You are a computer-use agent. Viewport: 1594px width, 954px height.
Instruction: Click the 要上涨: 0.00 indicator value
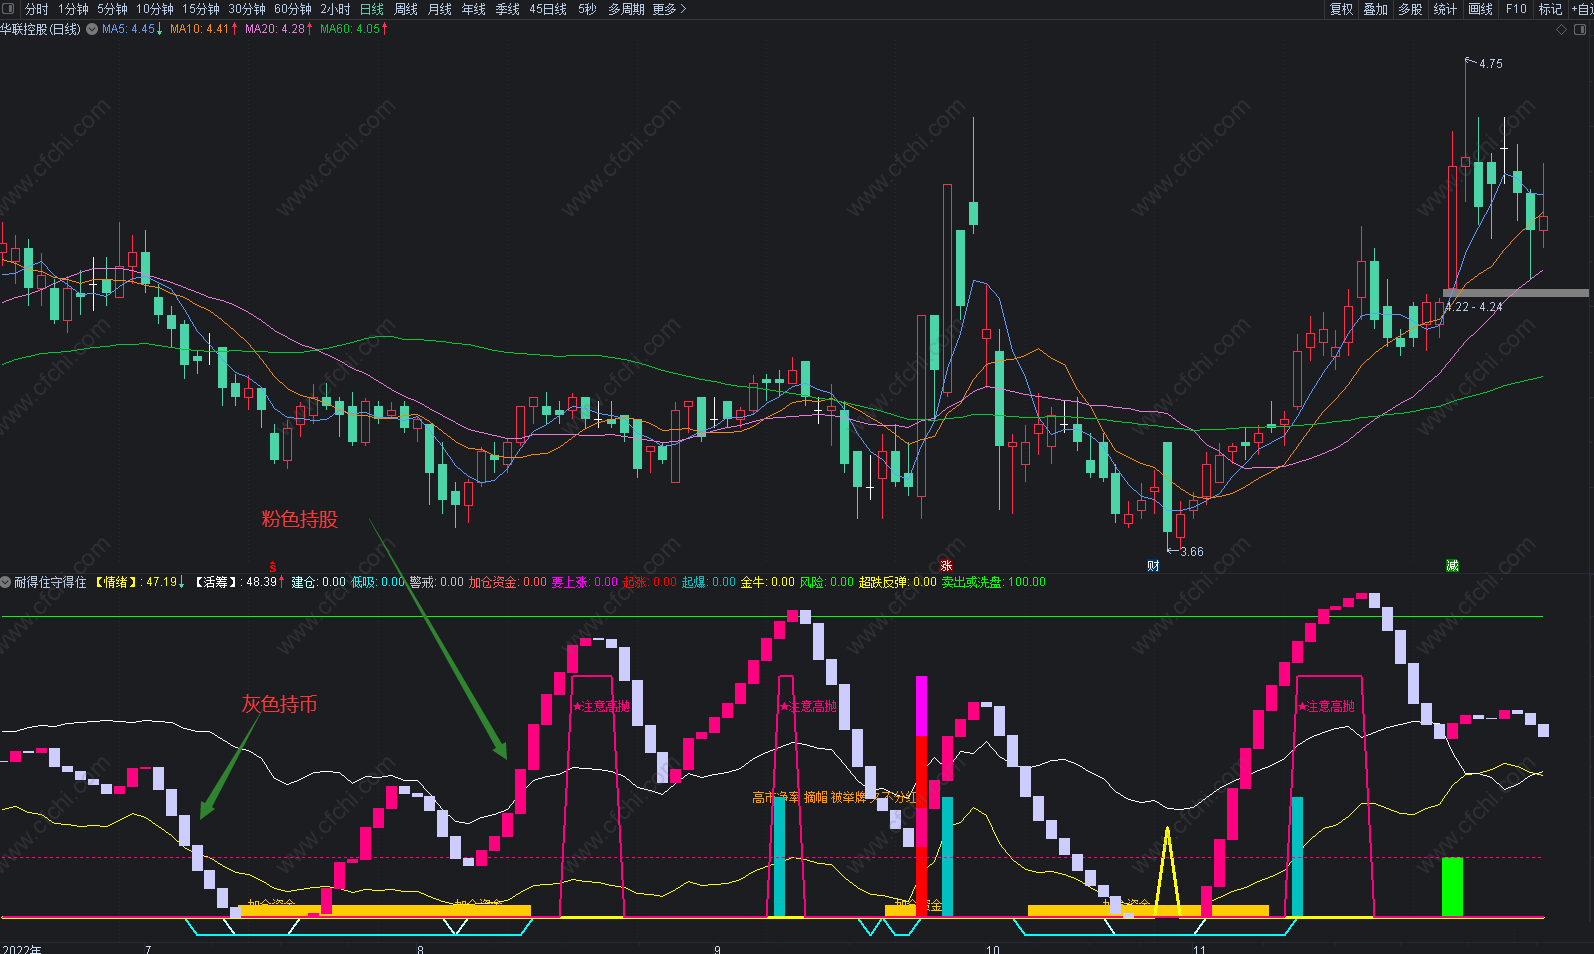(x=585, y=582)
